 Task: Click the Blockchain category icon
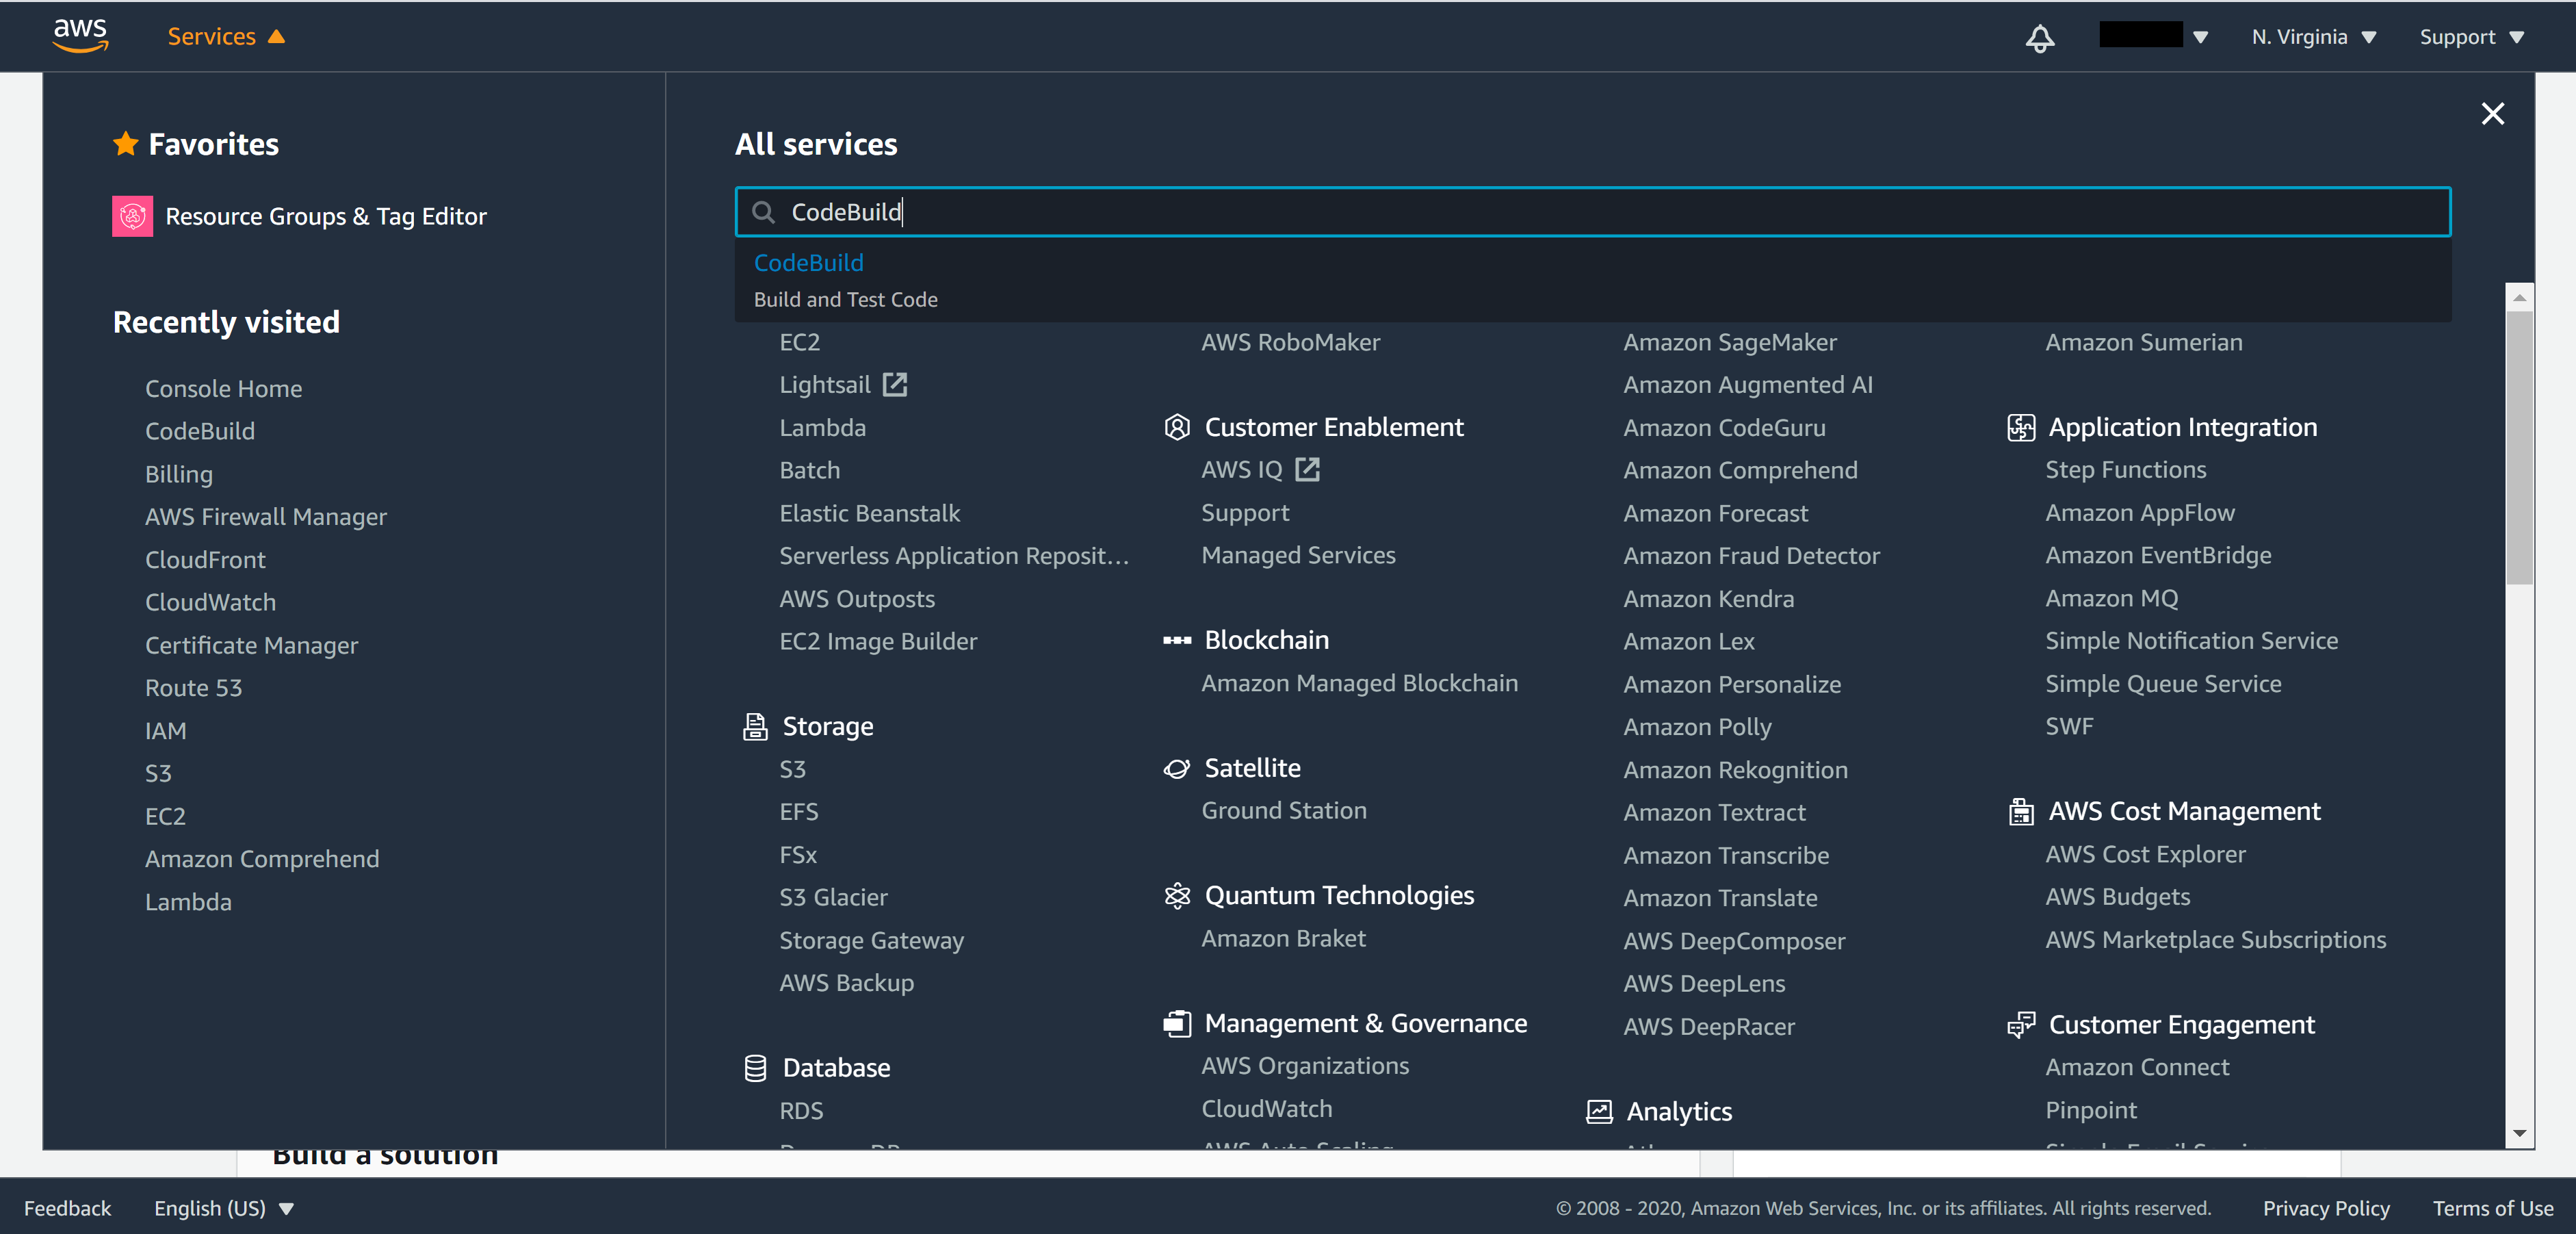click(1177, 640)
